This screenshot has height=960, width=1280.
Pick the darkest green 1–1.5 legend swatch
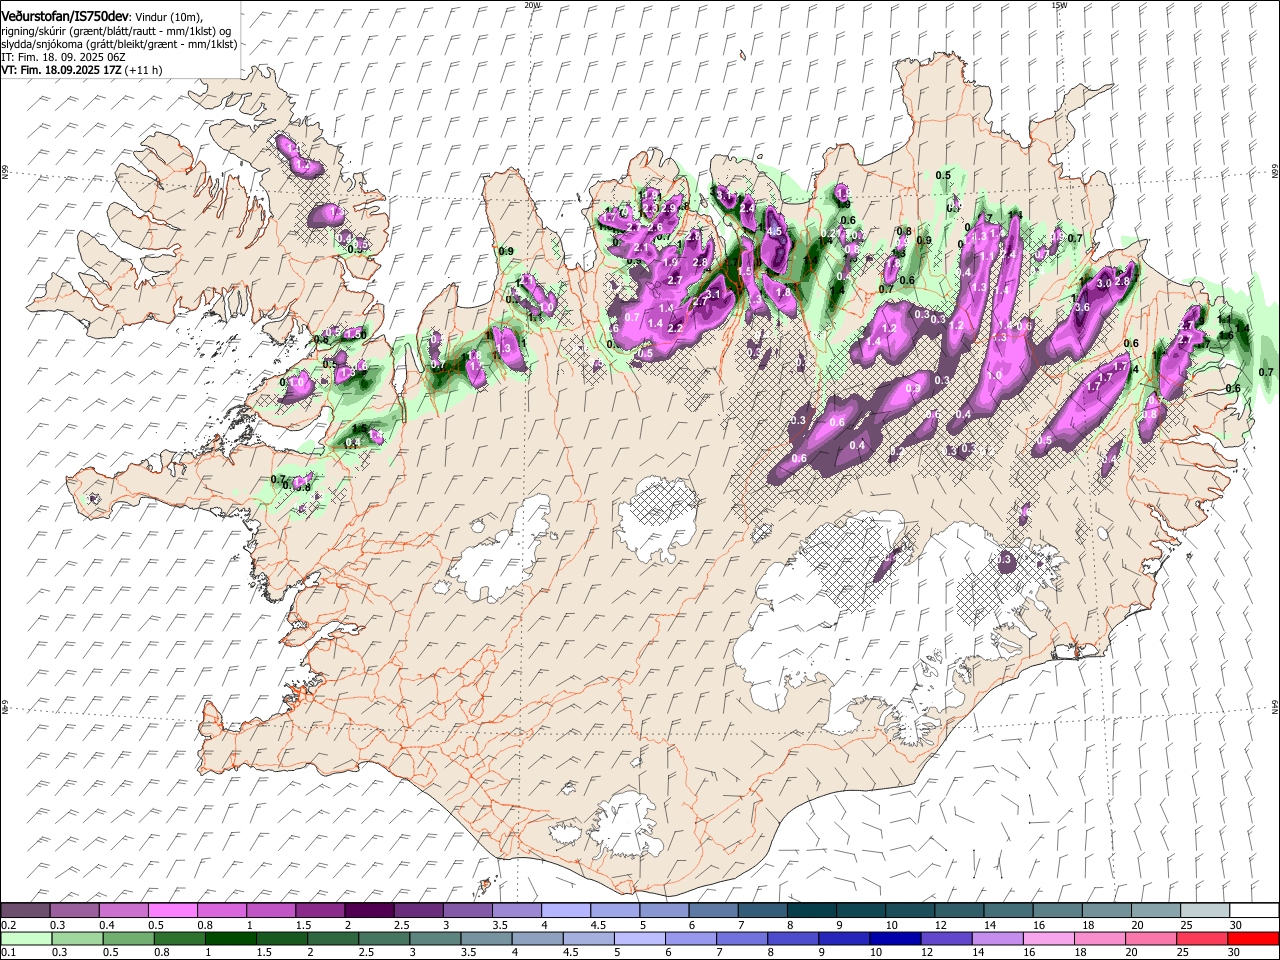tap(231, 939)
